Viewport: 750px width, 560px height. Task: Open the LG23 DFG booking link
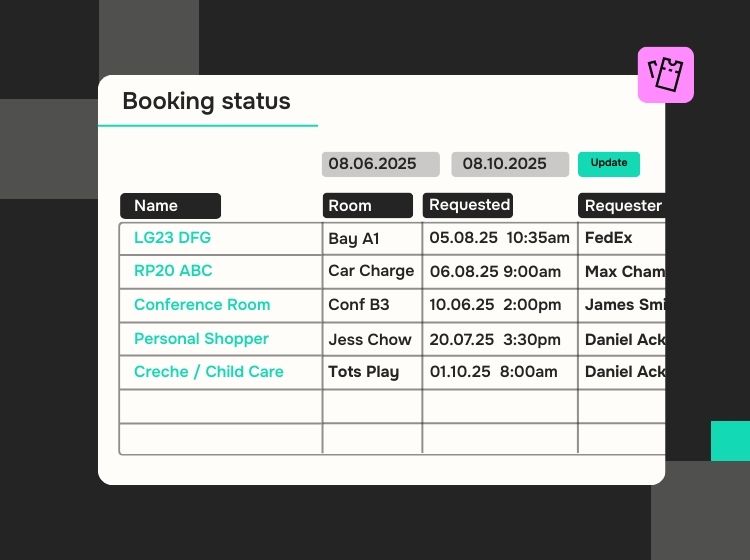[172, 238]
